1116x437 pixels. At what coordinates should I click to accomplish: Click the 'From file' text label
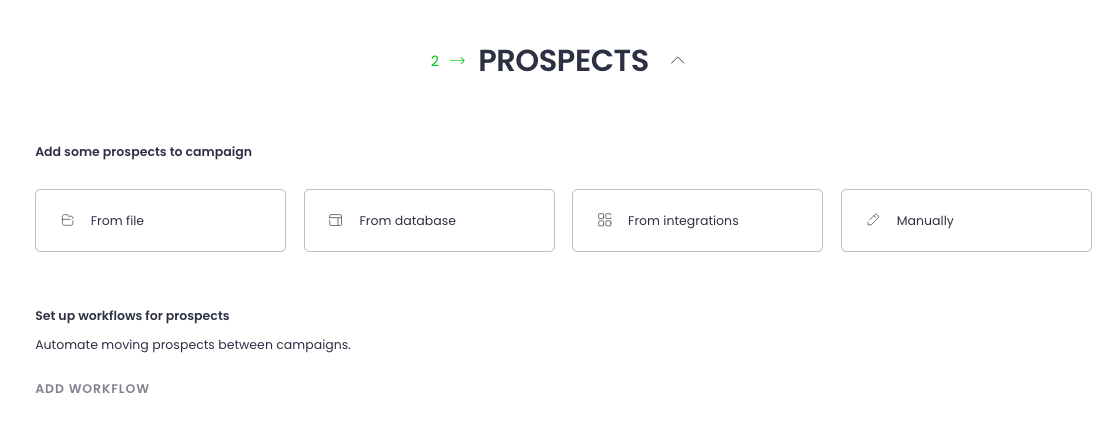[117, 221]
